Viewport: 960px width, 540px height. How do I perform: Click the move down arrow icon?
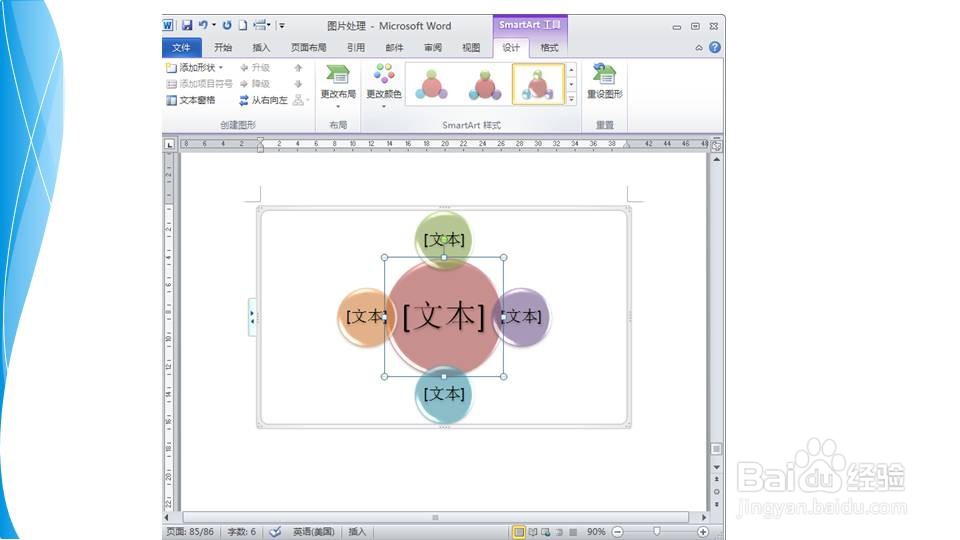pos(298,83)
